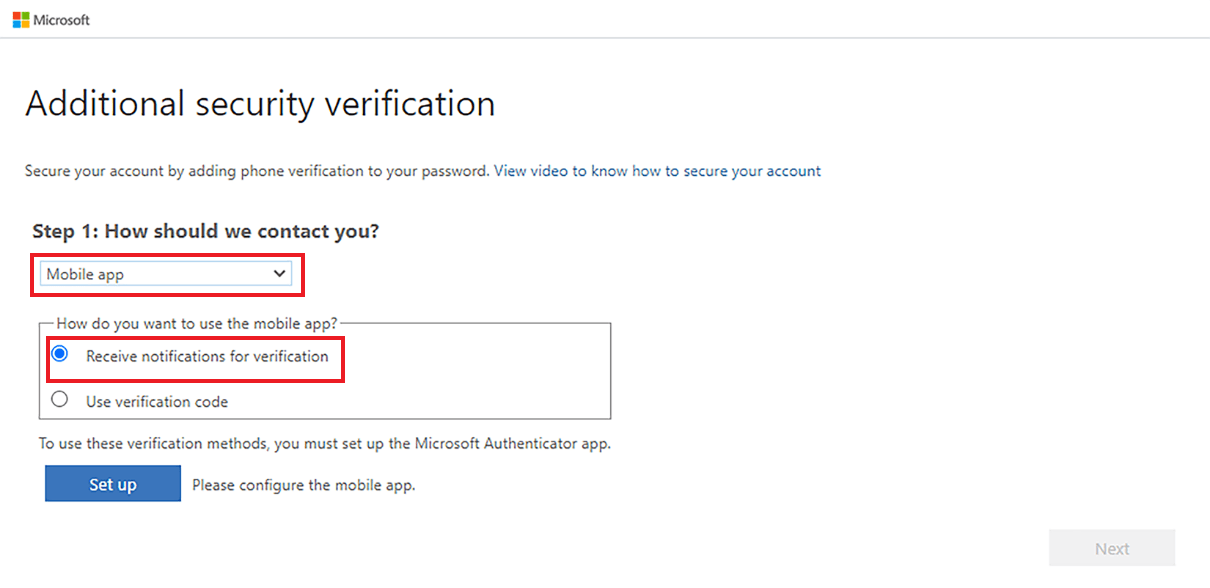Click the How do you want to use the mobile app legend
This screenshot has height=588, width=1210.
198,323
